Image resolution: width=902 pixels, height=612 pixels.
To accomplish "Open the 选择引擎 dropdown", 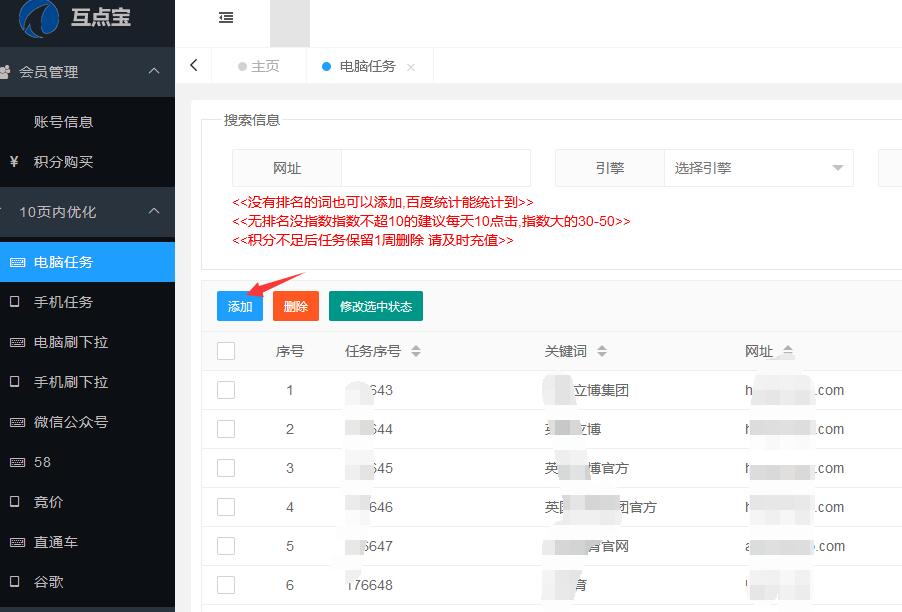I will [x=758, y=168].
